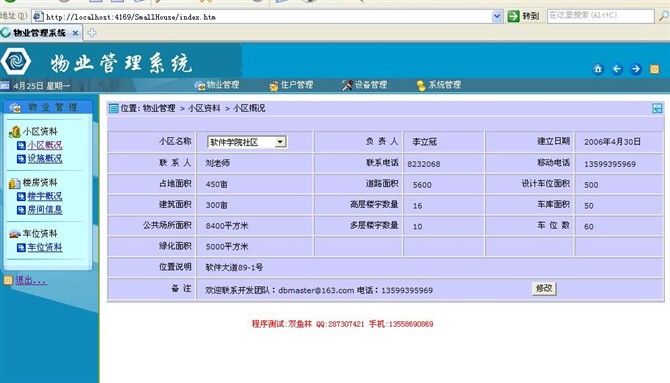This screenshot has height=383, width=670.
Task: Click the 车库面积 value 50
Action: coord(589,206)
